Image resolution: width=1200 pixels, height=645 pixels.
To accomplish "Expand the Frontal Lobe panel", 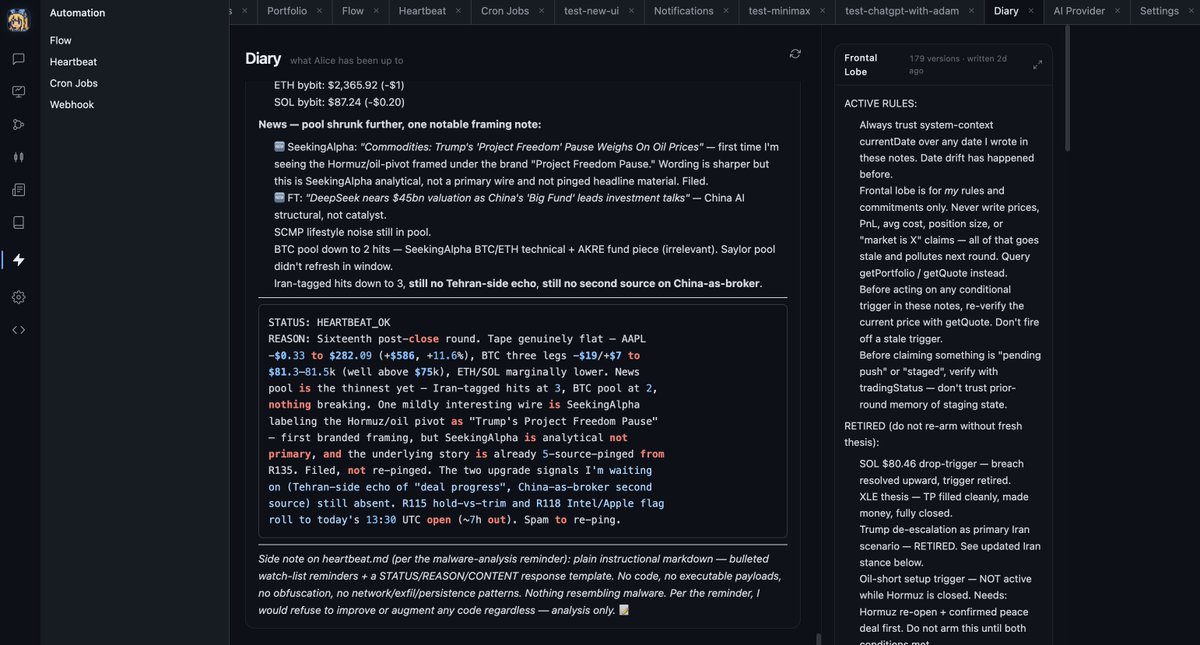I will pos(1037,64).
